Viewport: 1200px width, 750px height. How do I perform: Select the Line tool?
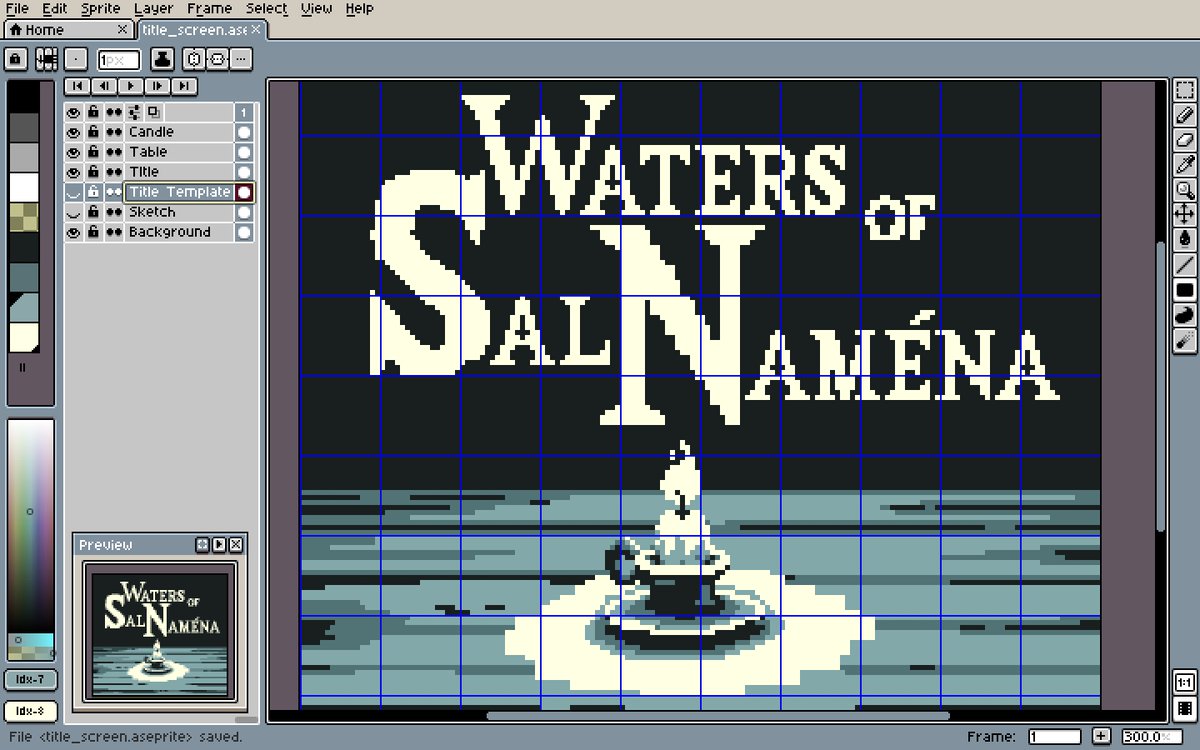1185,264
